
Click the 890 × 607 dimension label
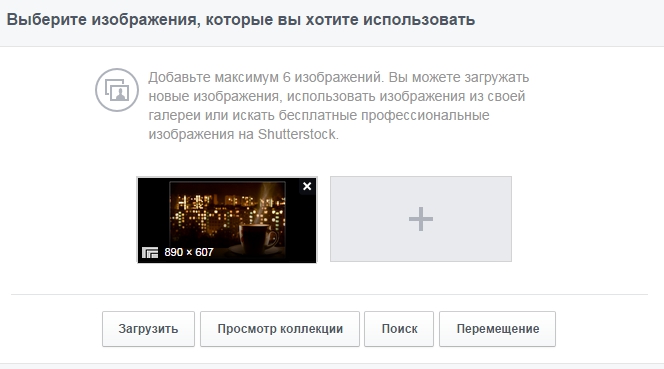(189, 252)
